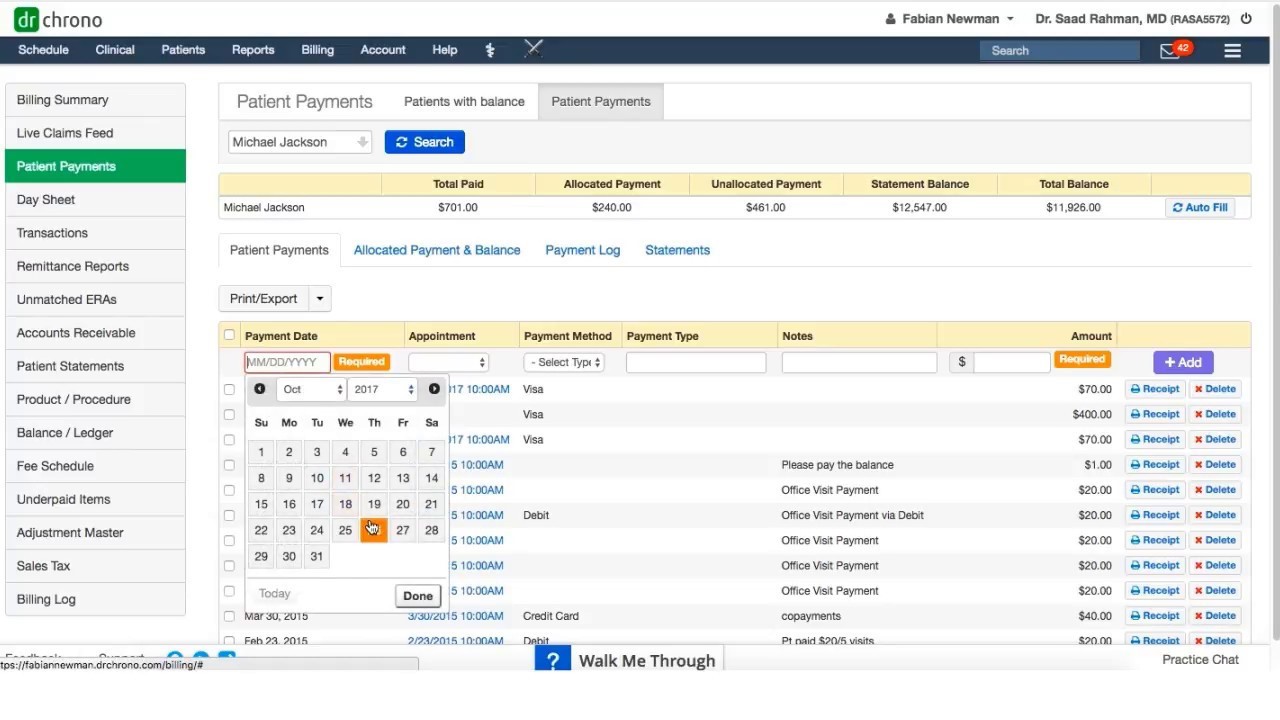Viewport: 1280px width, 720px height.
Task: Open Remittance Reports from the sidebar
Action: [x=72, y=266]
